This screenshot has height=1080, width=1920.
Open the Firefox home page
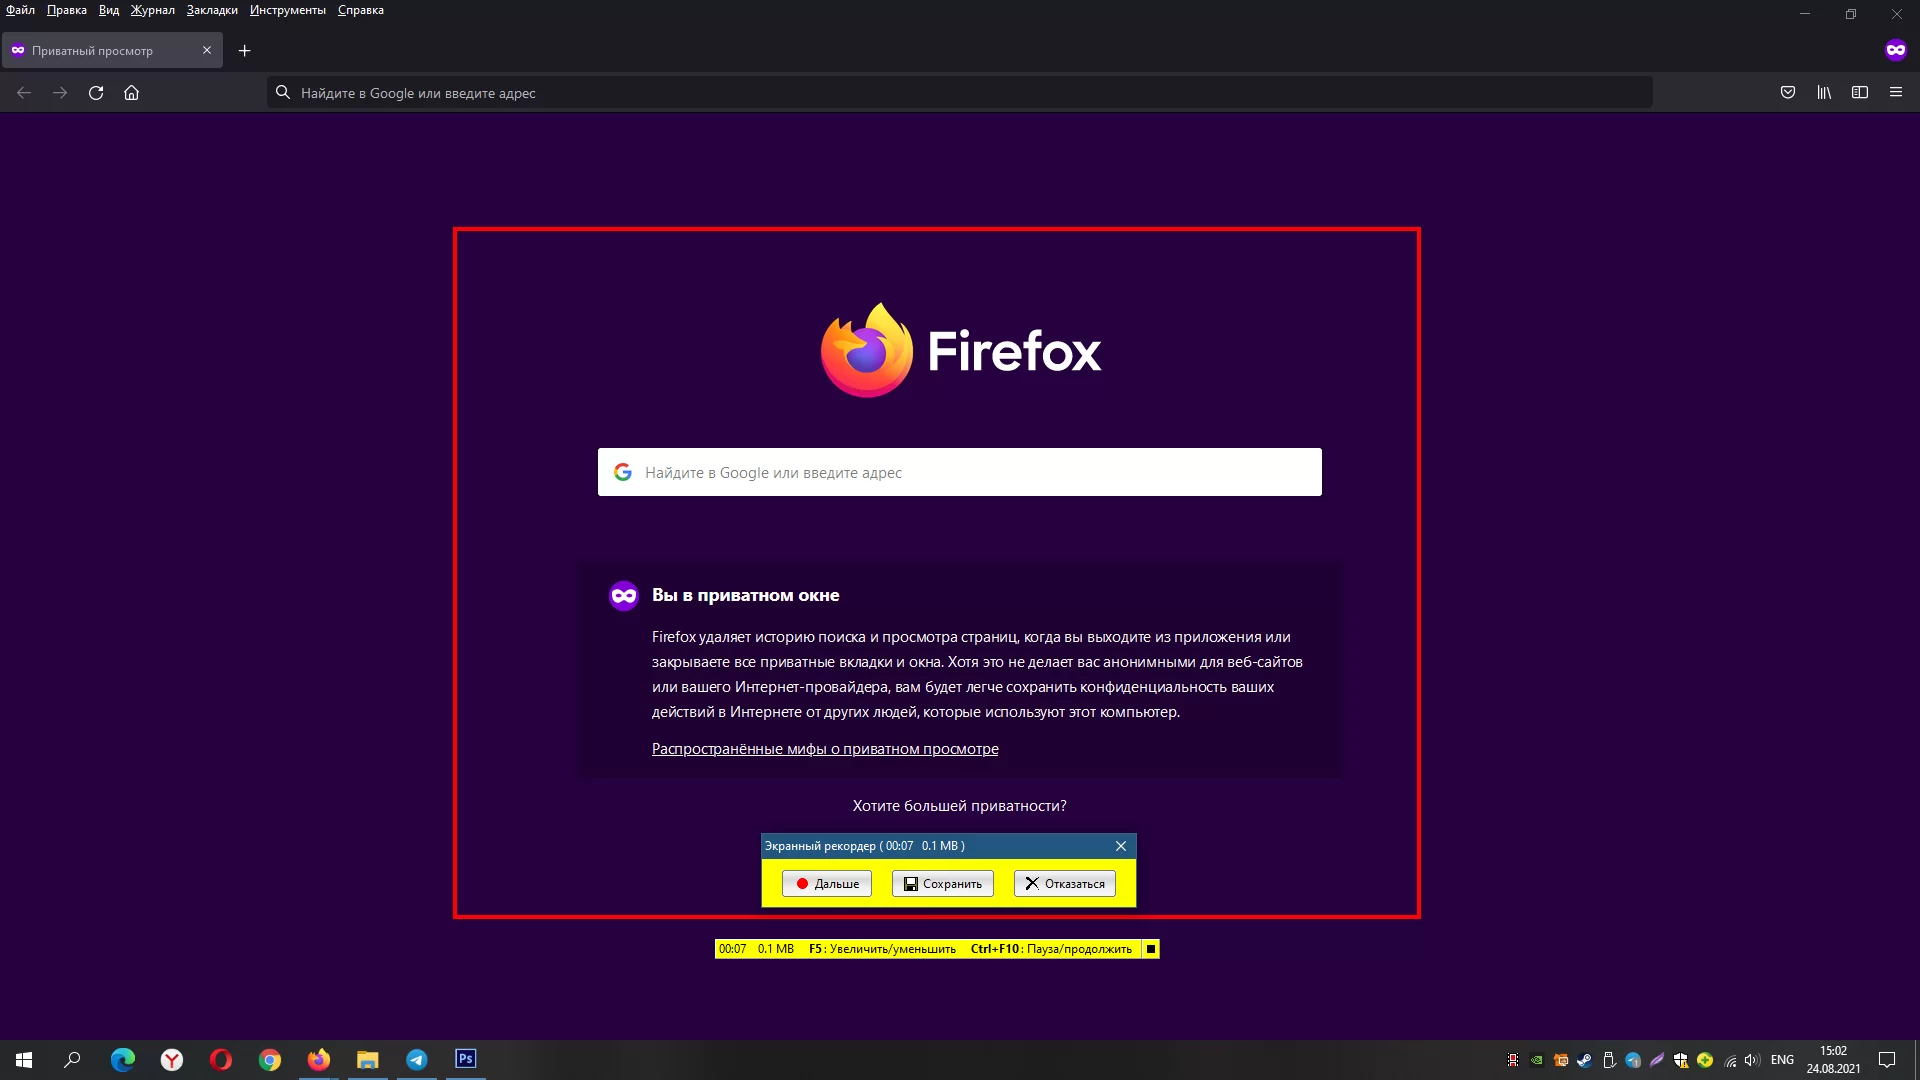pyautogui.click(x=131, y=93)
